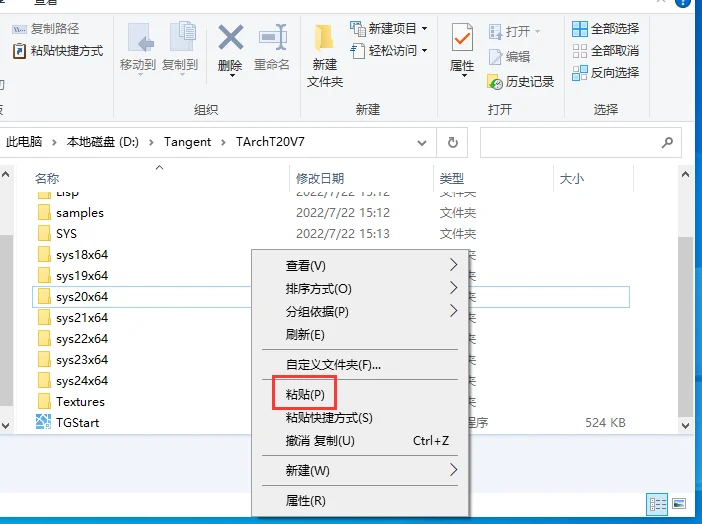Select the TGStart application file
This screenshot has width=702, height=524.
pyautogui.click(x=77, y=423)
